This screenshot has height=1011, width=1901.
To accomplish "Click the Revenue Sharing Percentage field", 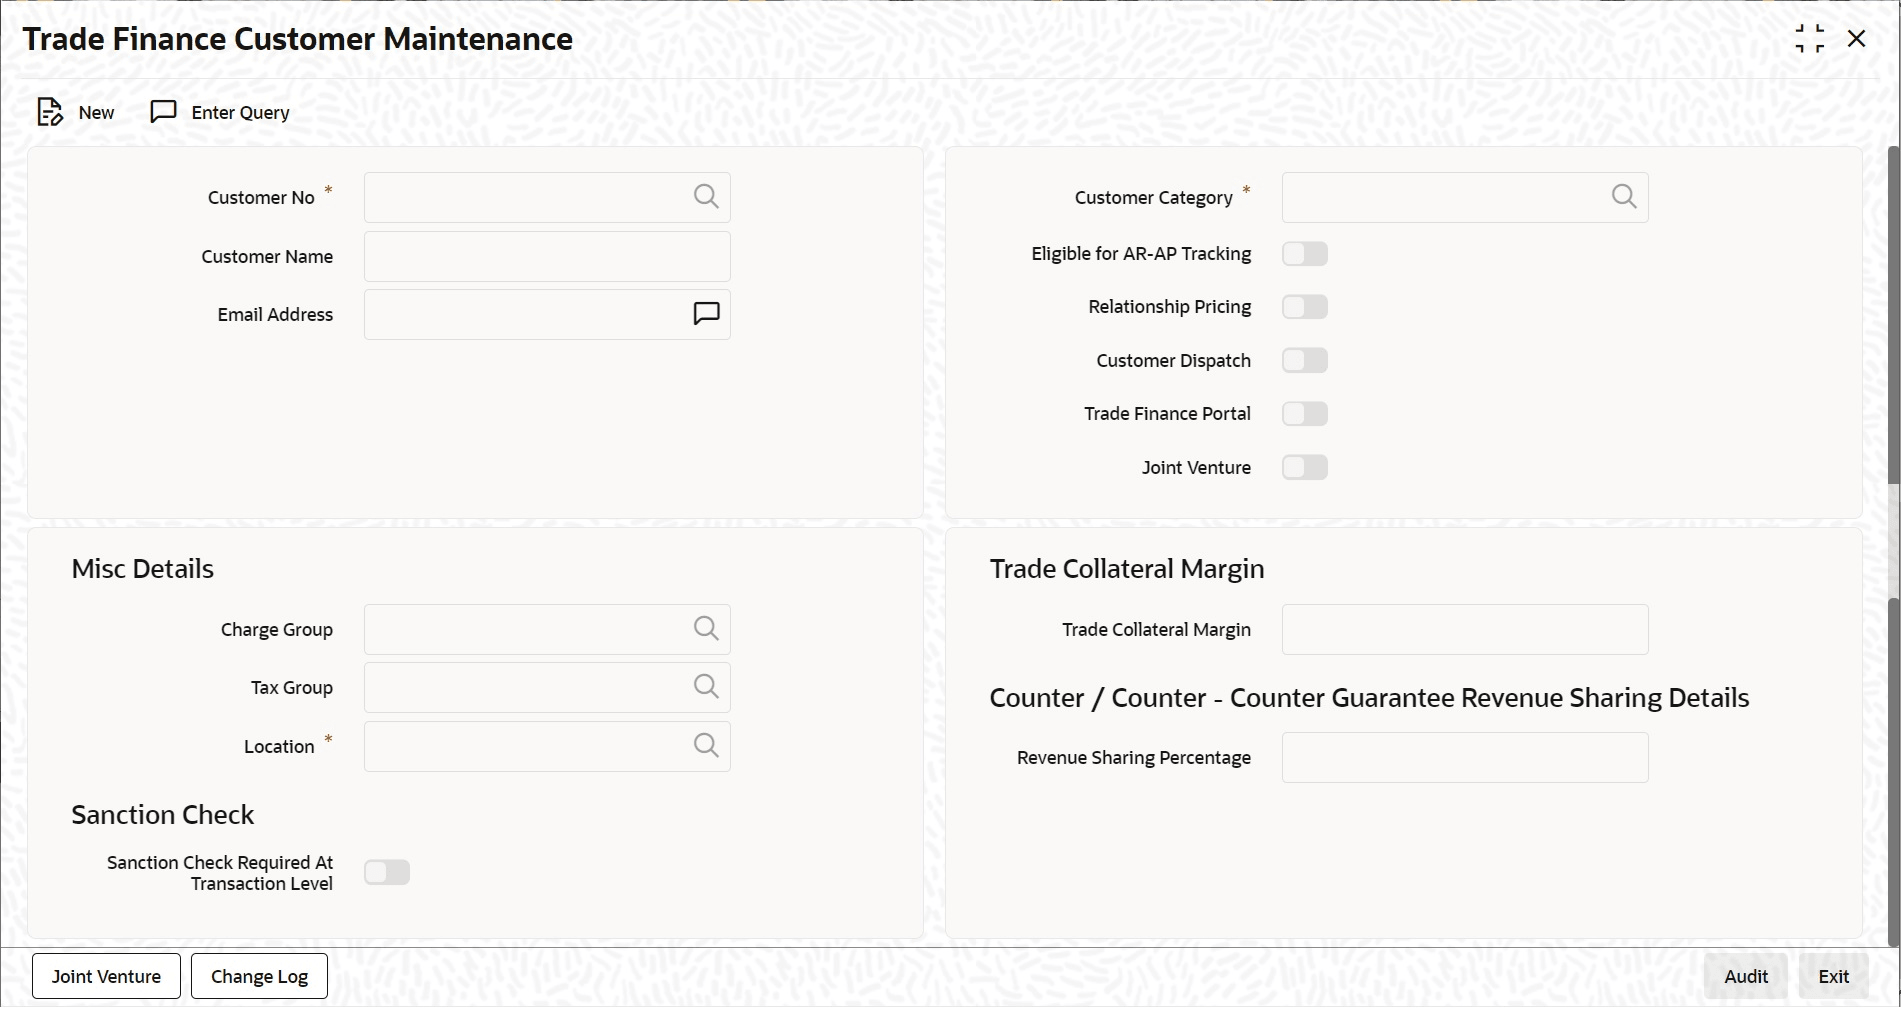I will click(x=1464, y=758).
